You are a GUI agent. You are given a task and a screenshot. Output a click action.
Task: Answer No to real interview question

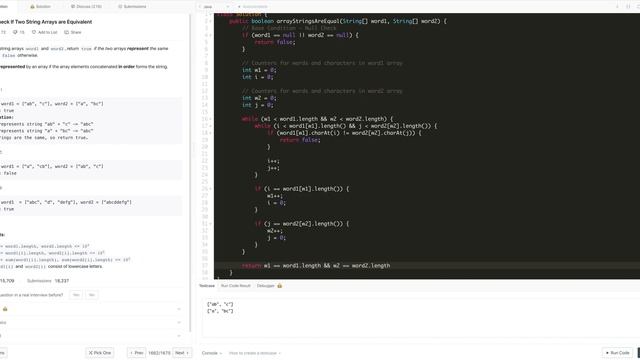[92, 295]
